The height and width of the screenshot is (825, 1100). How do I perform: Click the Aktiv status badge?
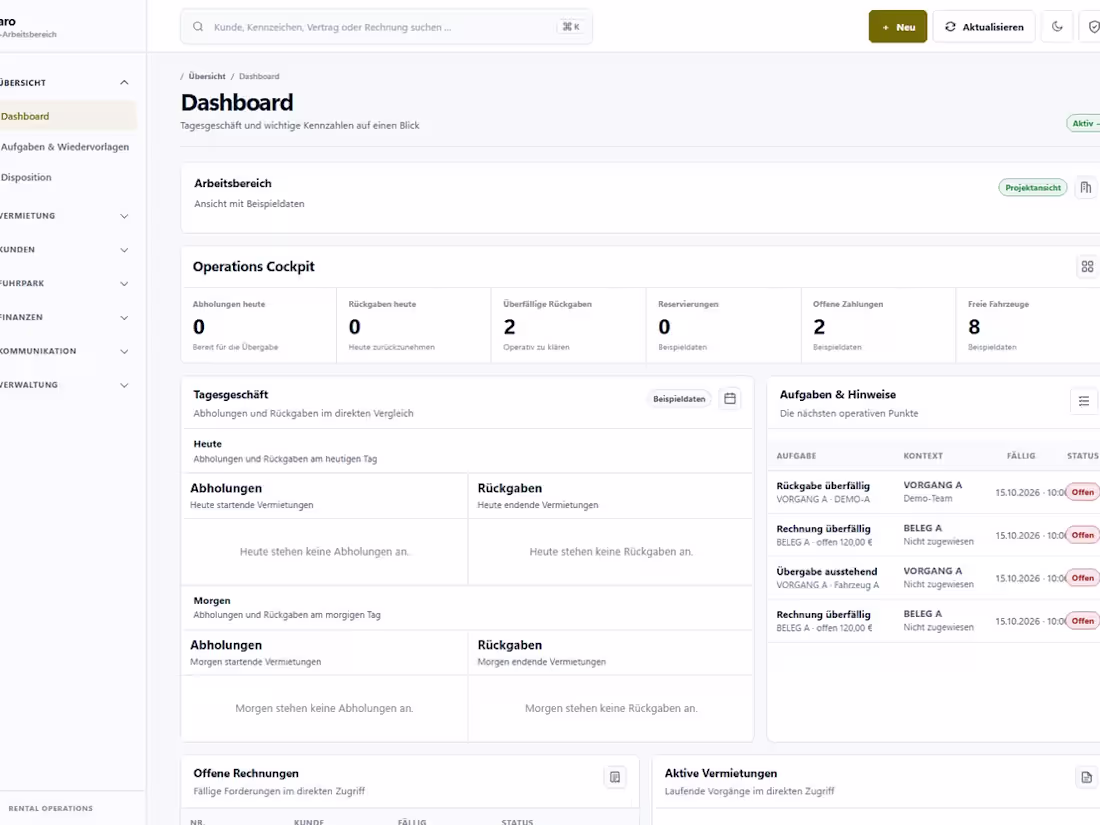[x=1084, y=123]
